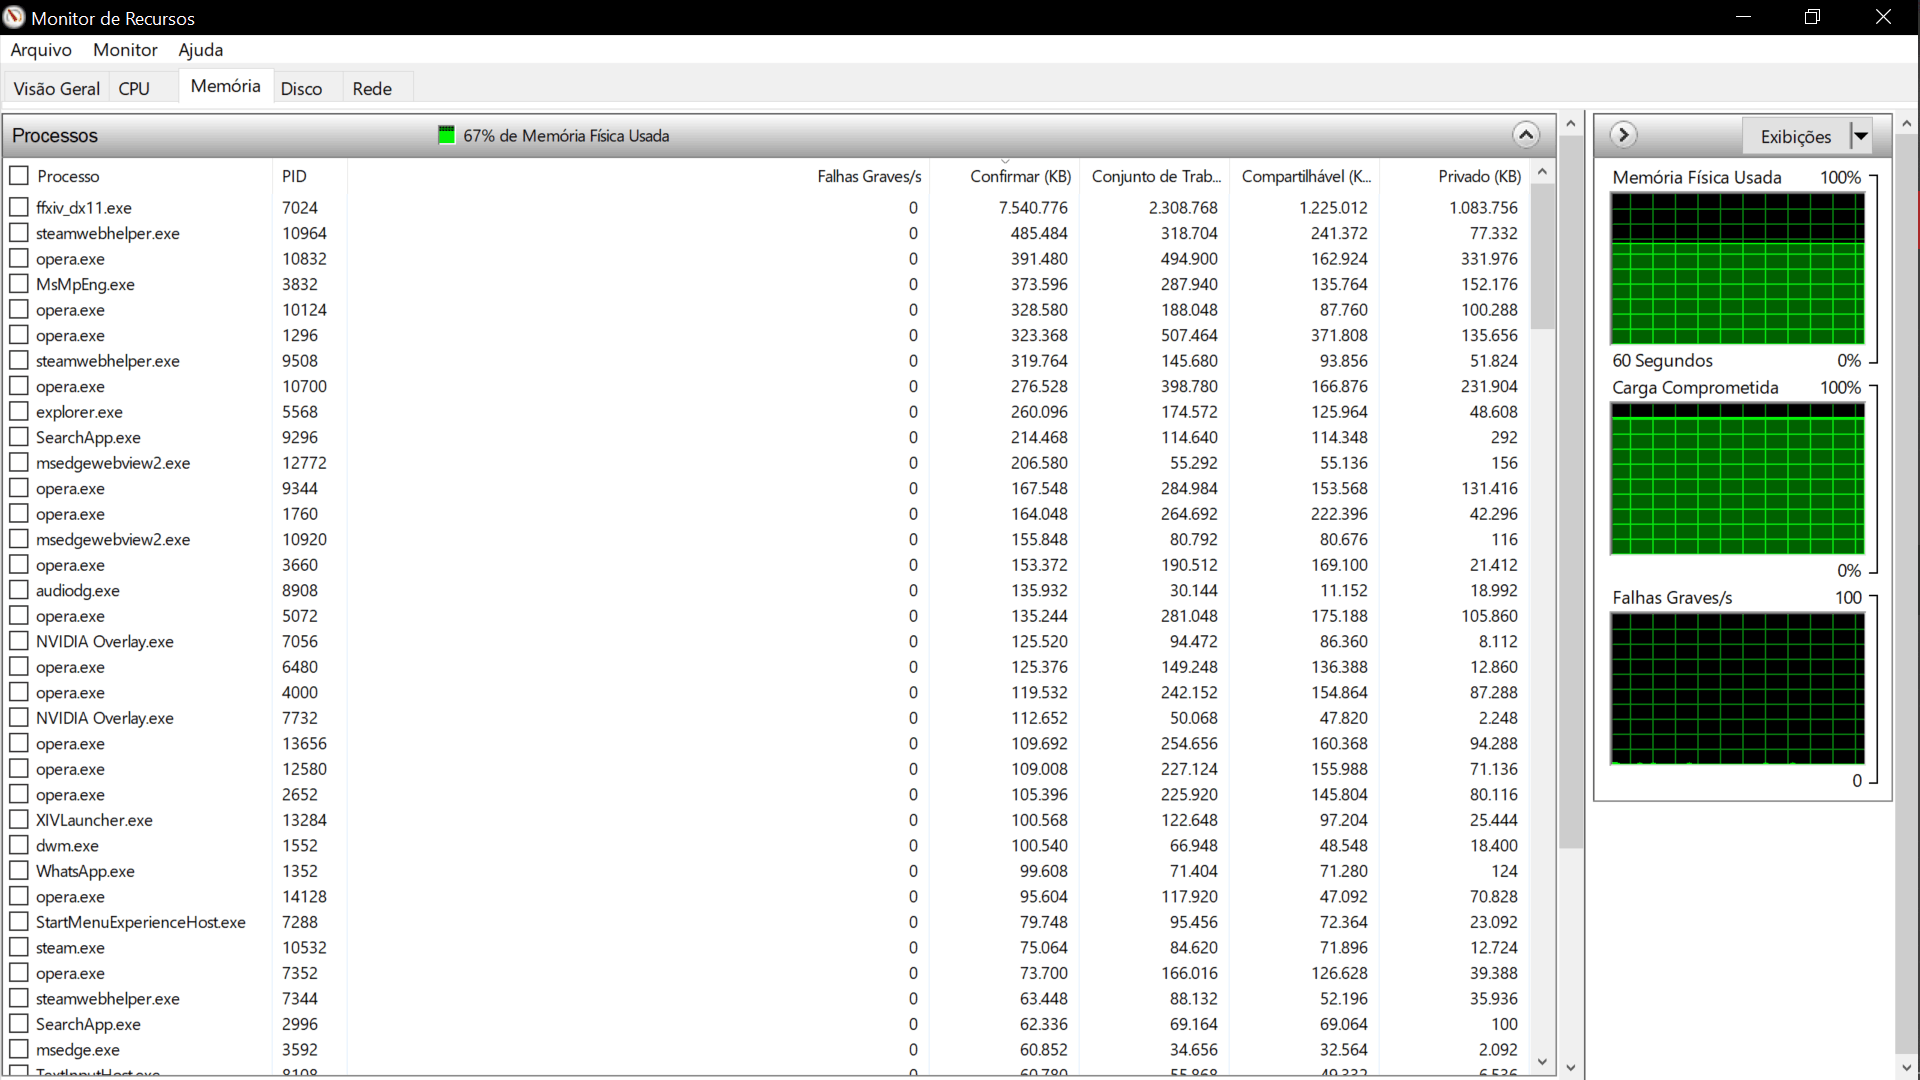Click the Carga Comprometida graph
1920x1080 pixels.
(x=1737, y=479)
